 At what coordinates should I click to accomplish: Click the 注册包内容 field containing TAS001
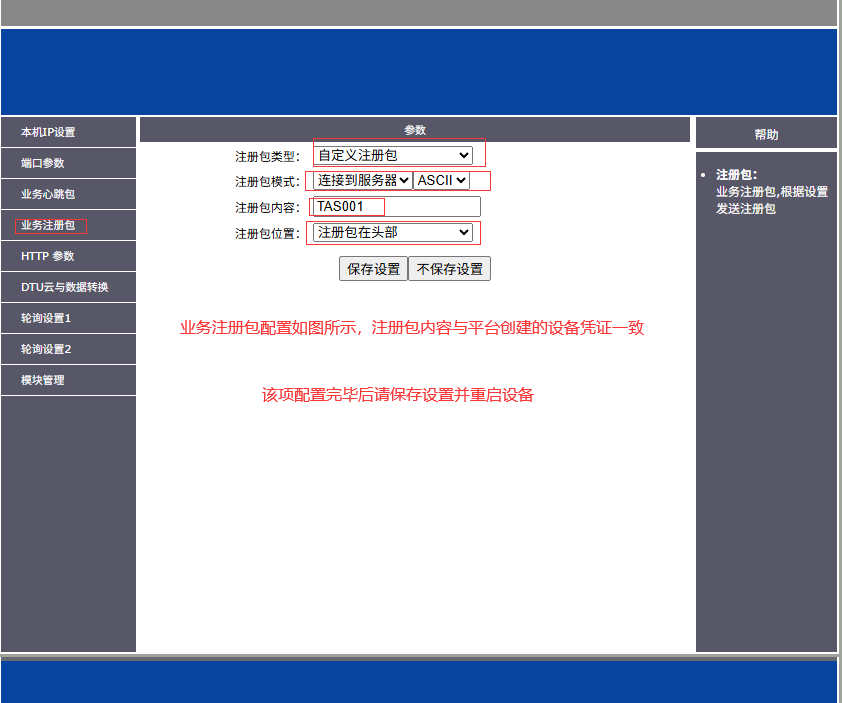pos(396,207)
